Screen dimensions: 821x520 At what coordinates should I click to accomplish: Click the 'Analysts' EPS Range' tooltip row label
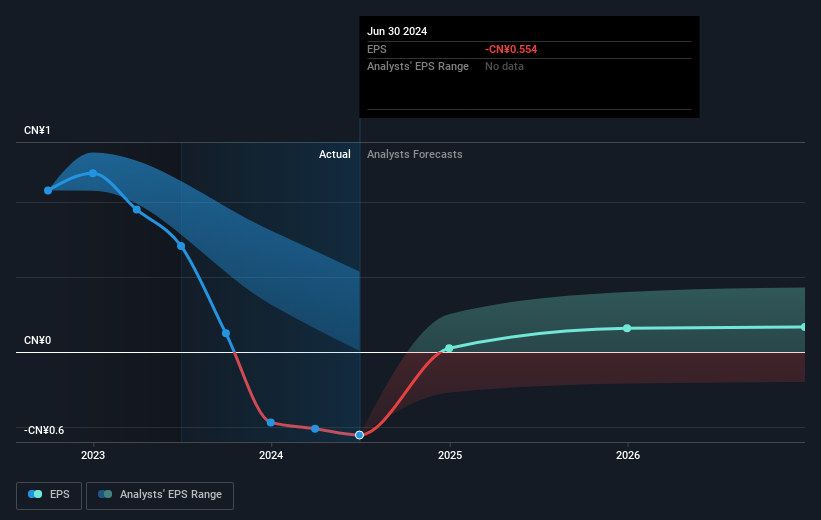click(x=418, y=67)
